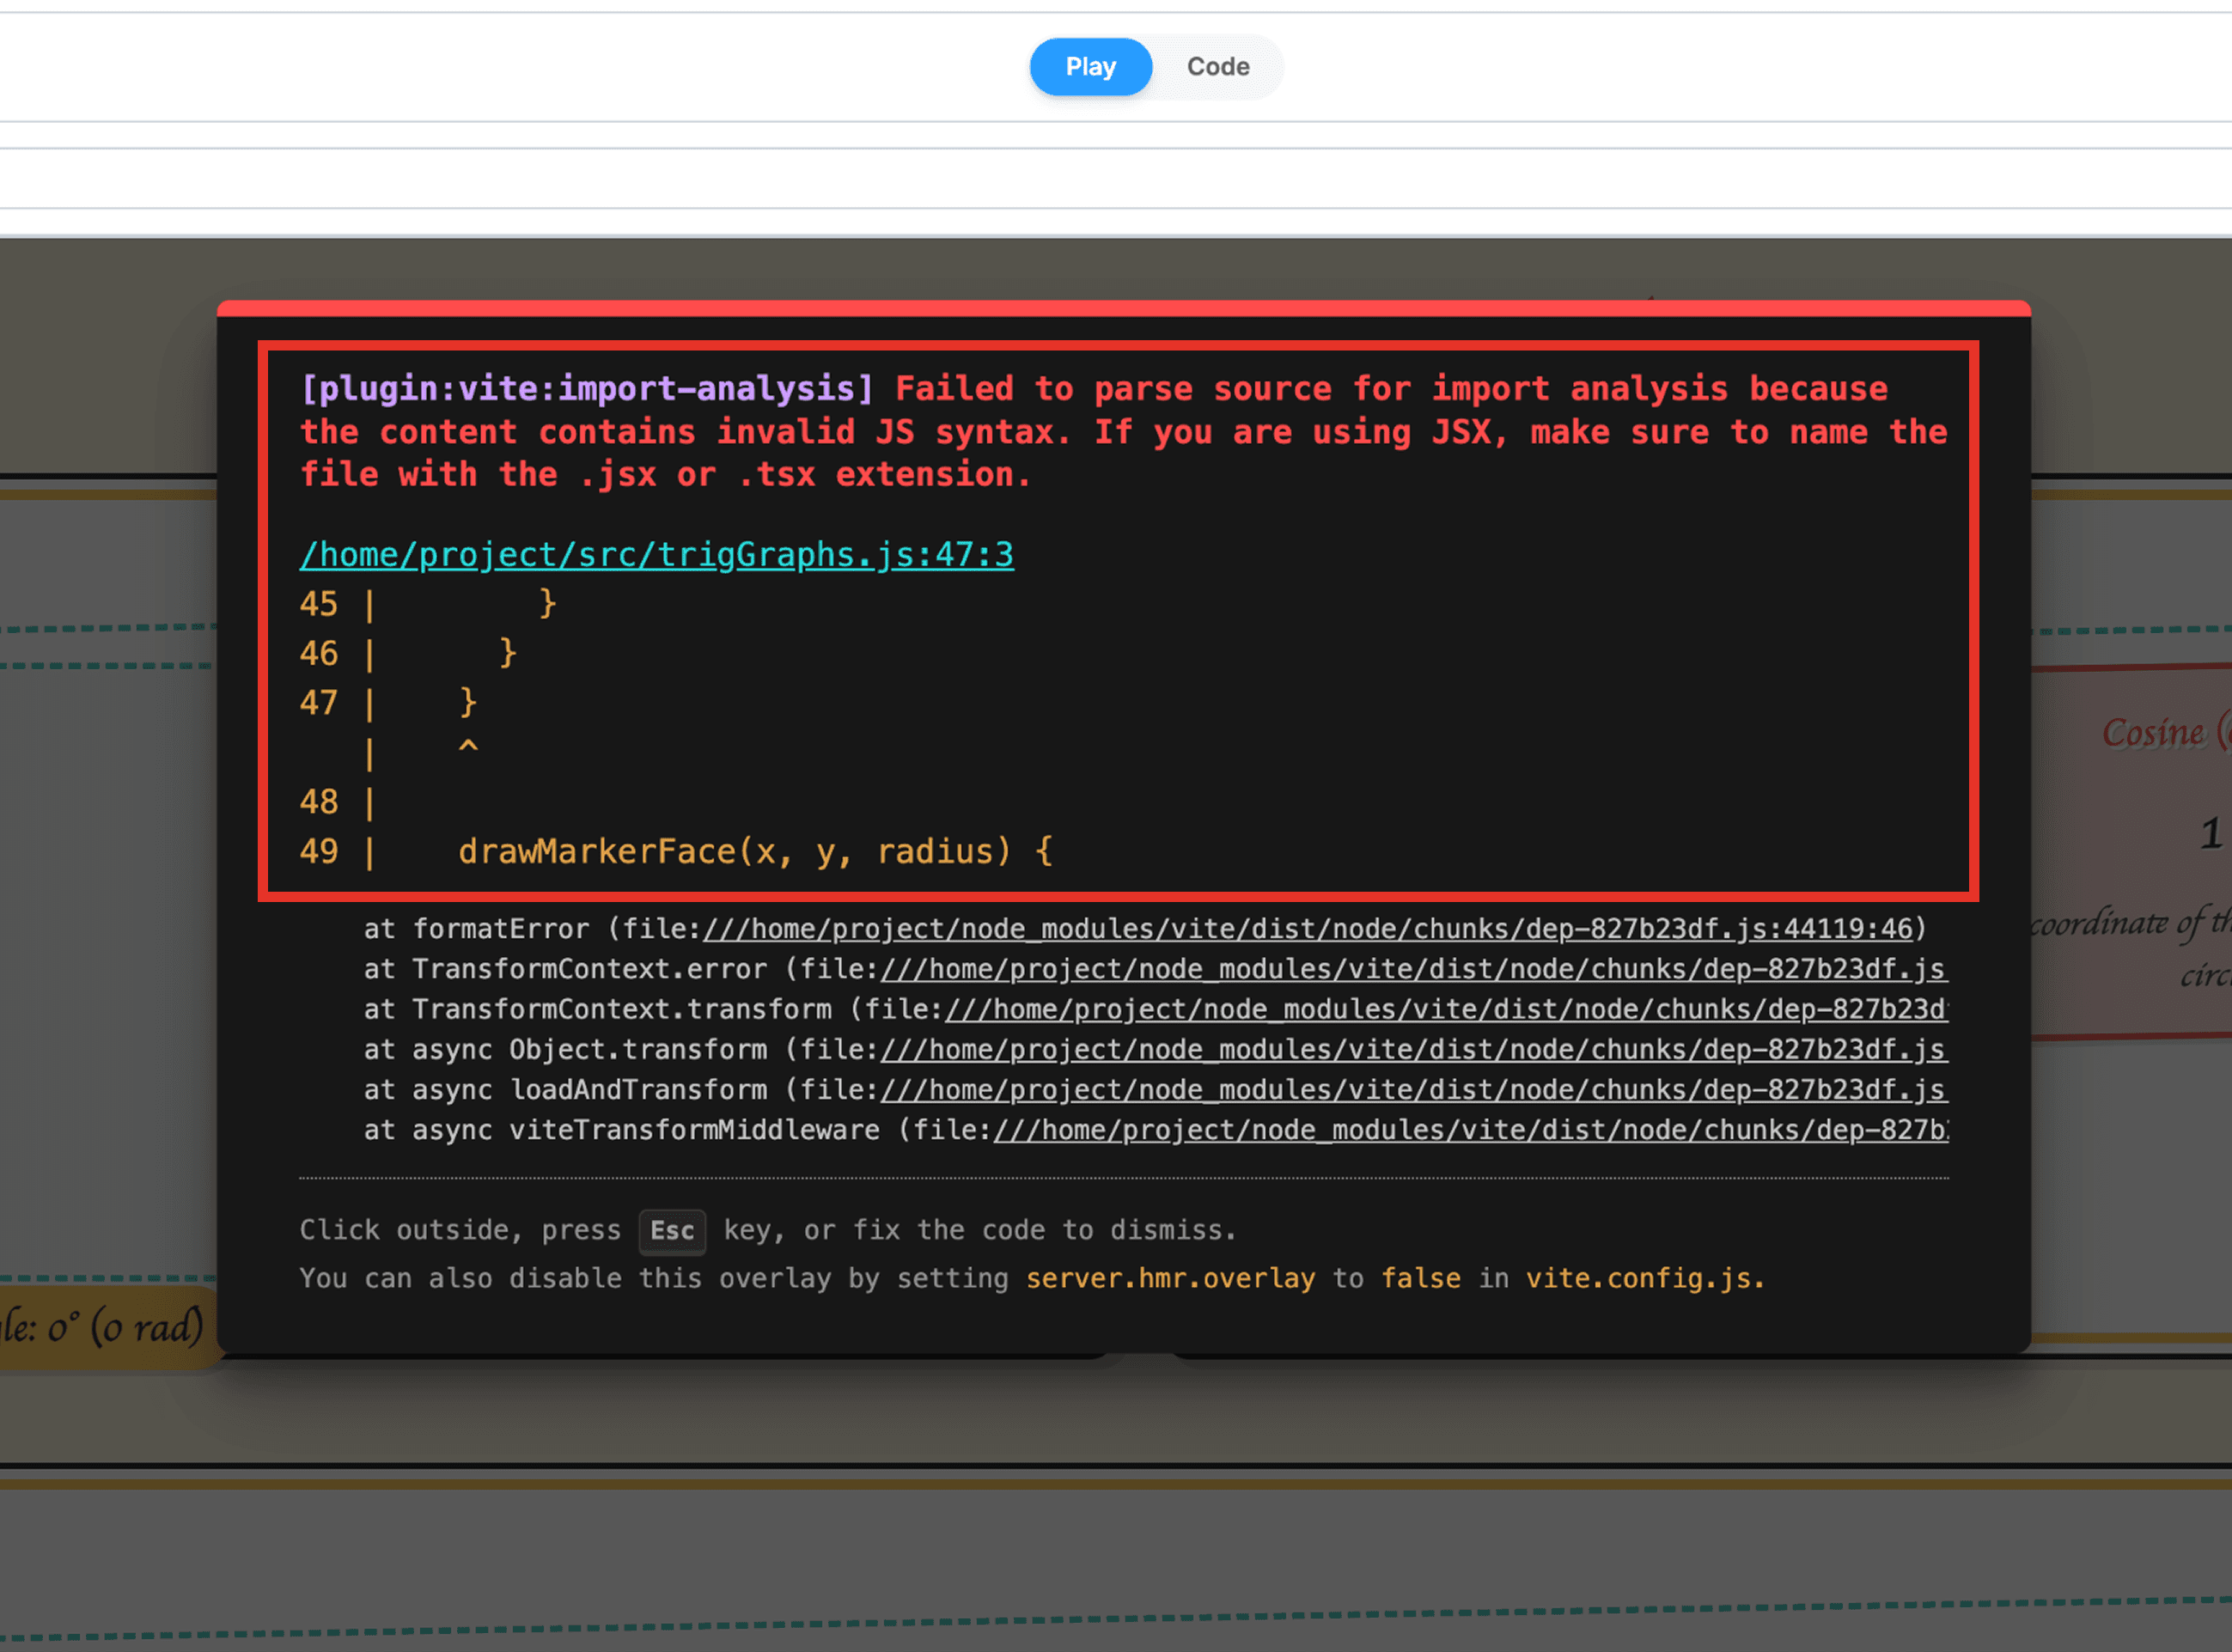Click the red bar atop the error overlay

click(1123, 308)
